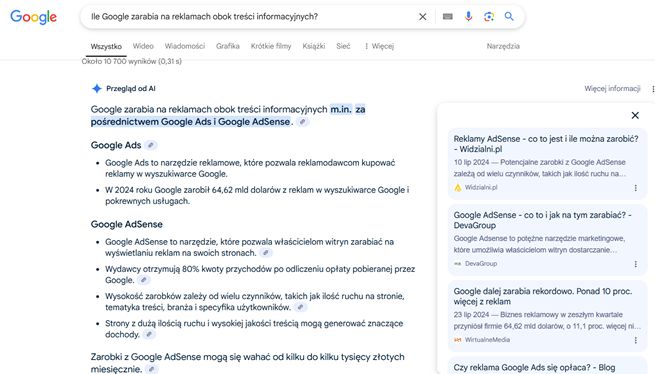Open three-dot menu on DevaGroup card
The width and height of the screenshot is (655, 374).
(635, 264)
